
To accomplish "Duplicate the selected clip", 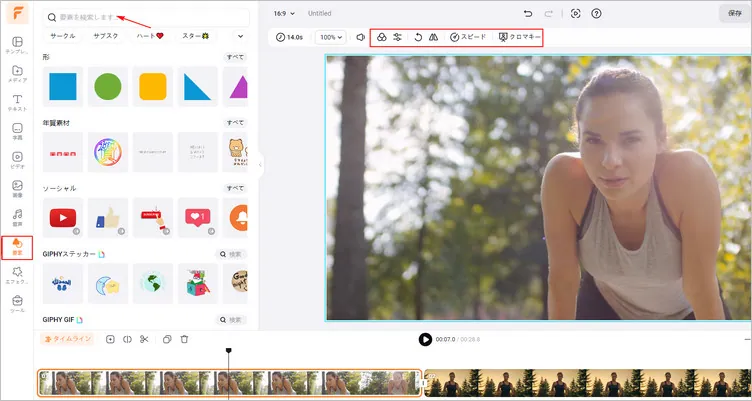I will (167, 339).
